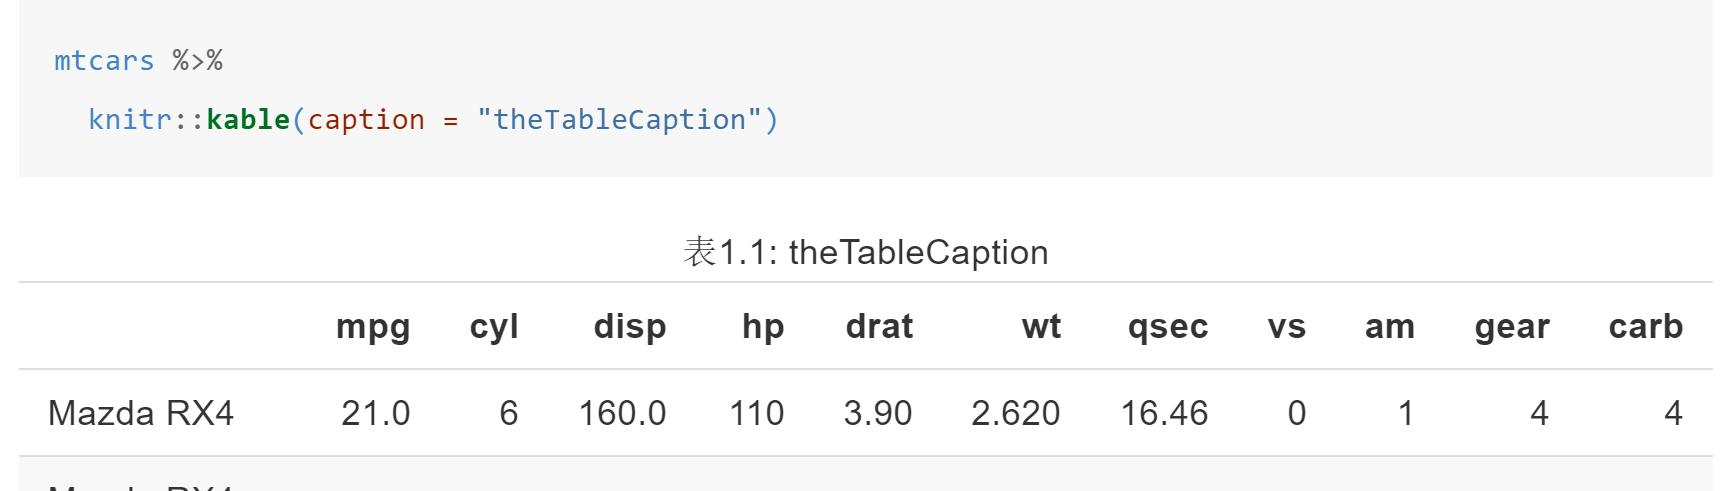Click the mtcars code token
This screenshot has width=1722, height=491.
tap(104, 61)
